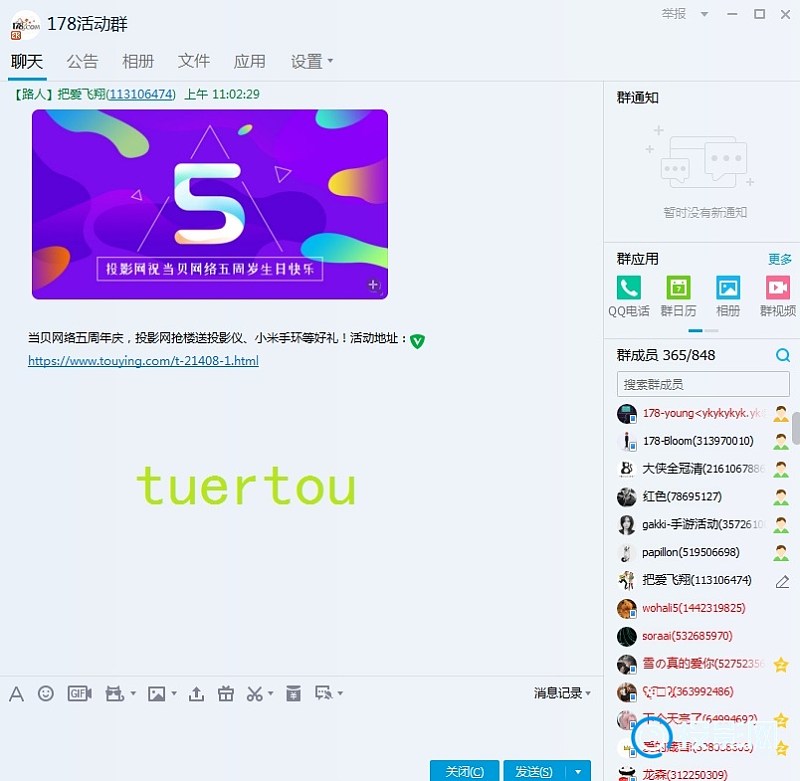This screenshot has height=781, width=800.
Task: Click the group gift box icon
Action: pyautogui.click(x=114, y=693)
